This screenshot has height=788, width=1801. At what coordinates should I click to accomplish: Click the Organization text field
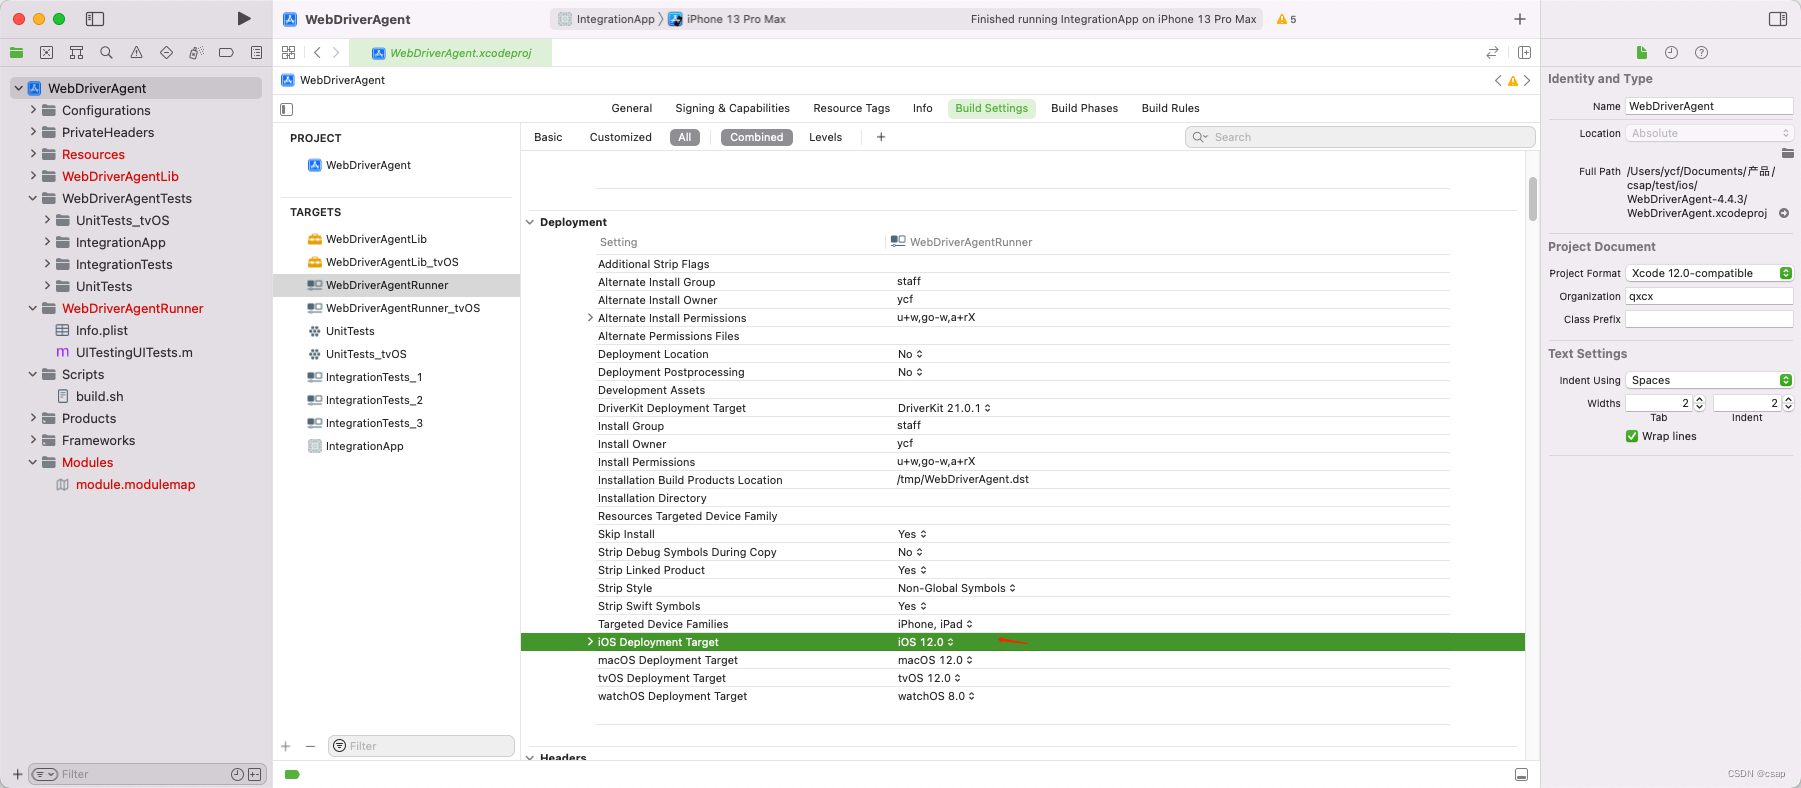pos(1709,296)
